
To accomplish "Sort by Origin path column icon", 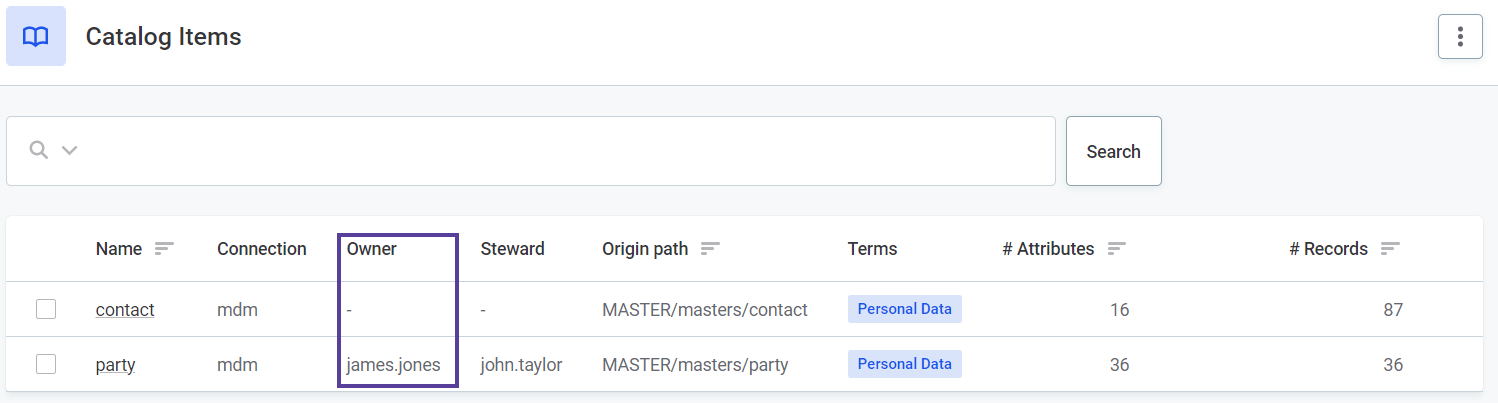I will tap(710, 249).
